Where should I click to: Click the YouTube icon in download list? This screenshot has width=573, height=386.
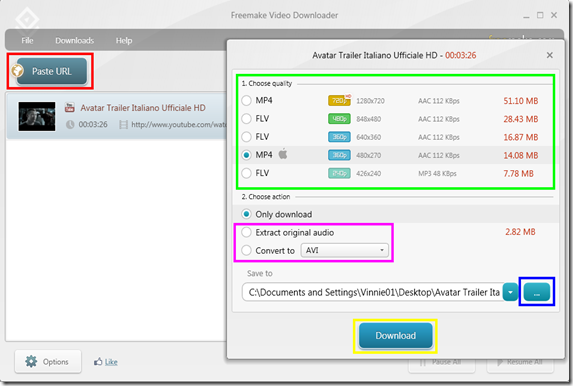(69, 107)
